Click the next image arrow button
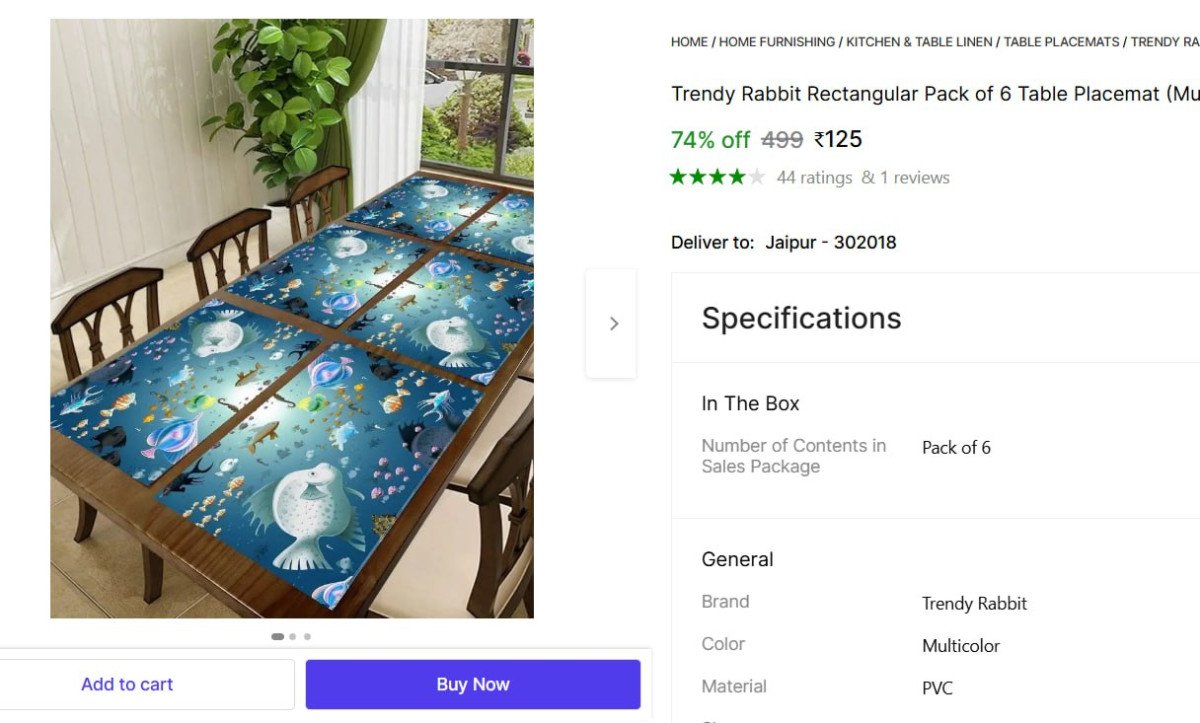Screen dimensions: 1200x723 coord(613,323)
